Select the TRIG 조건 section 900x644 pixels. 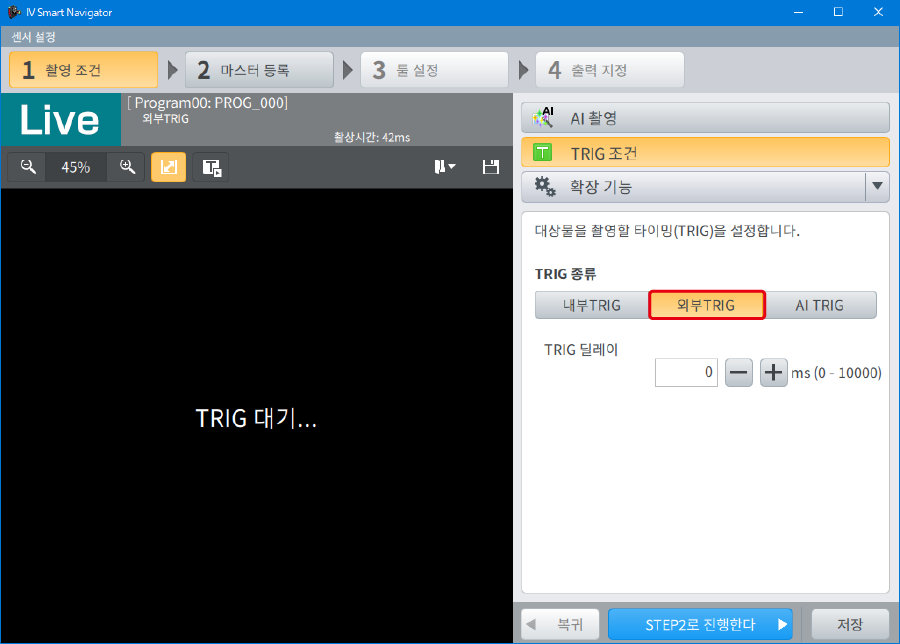coord(705,152)
